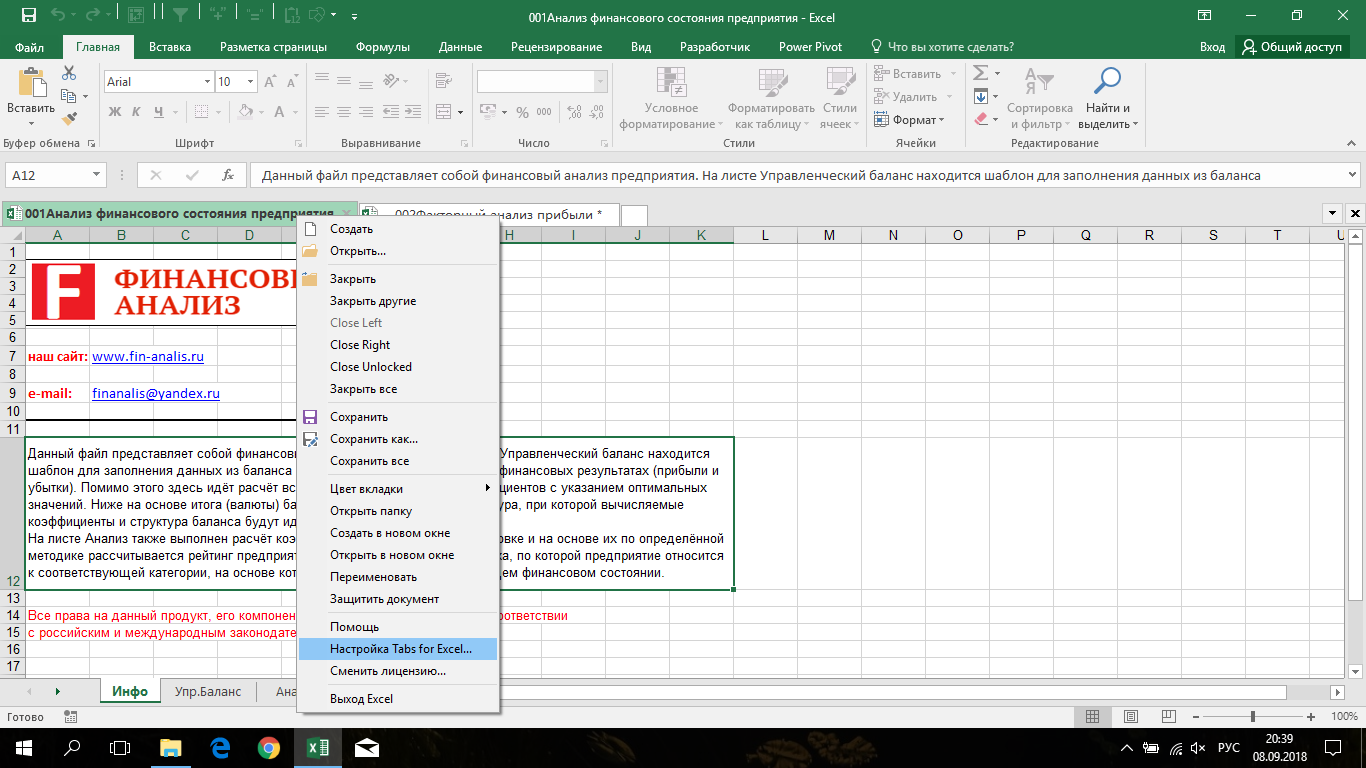The height and width of the screenshot is (768, 1366).
Task: Open the www.fin-analis.ru hyperlink
Action: 148,356
